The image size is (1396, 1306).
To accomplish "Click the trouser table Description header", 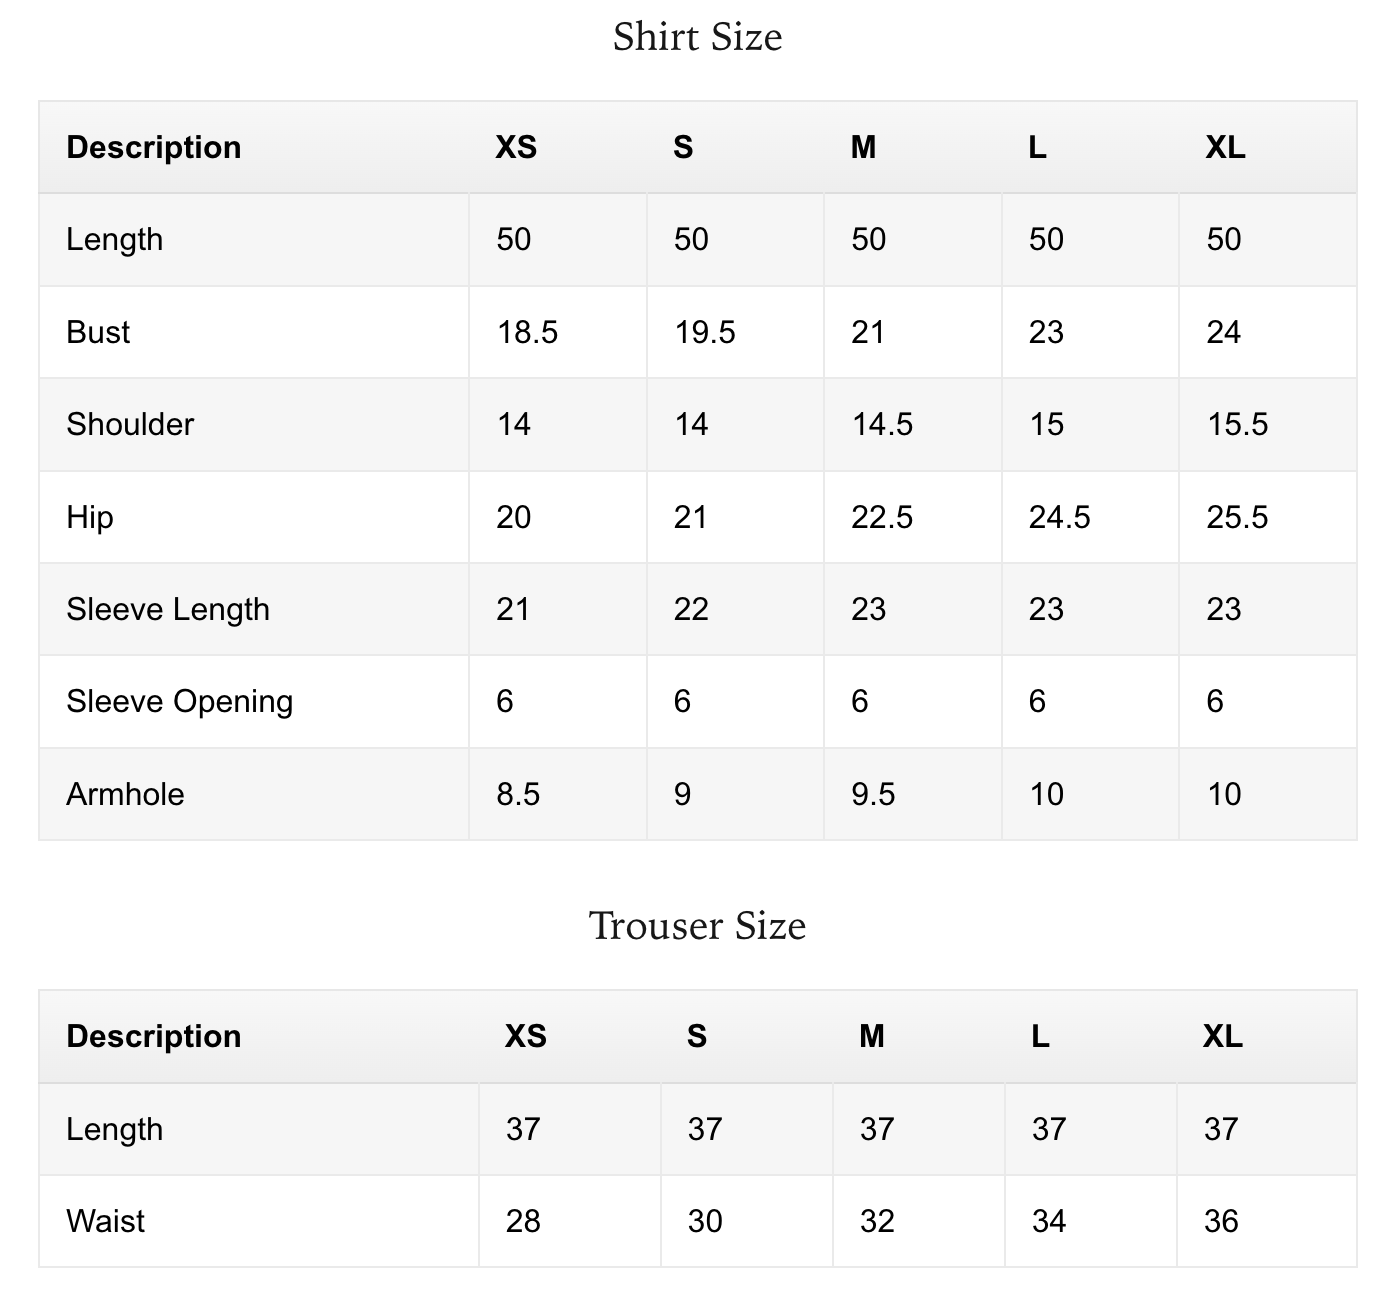I will (x=154, y=1036).
